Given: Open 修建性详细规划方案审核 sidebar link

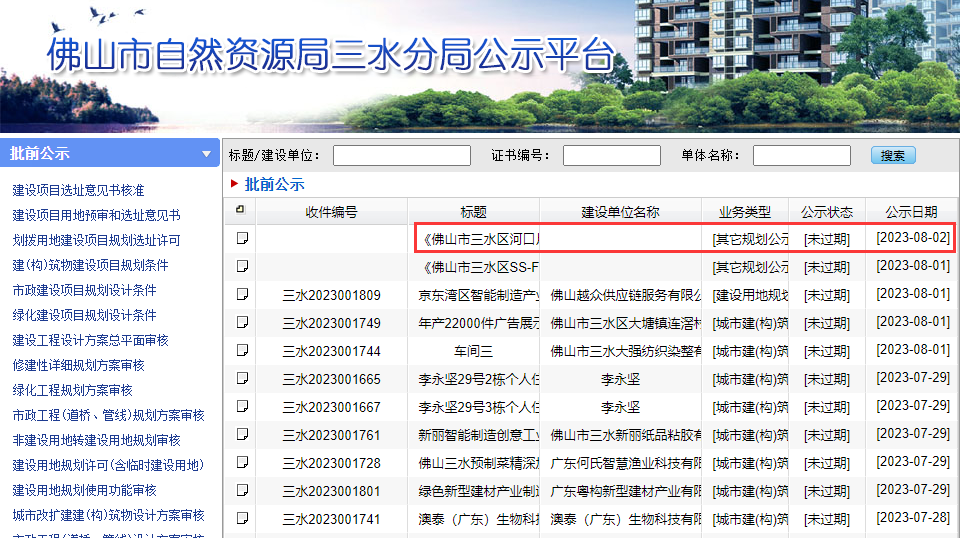Looking at the screenshot, I should tap(78, 366).
